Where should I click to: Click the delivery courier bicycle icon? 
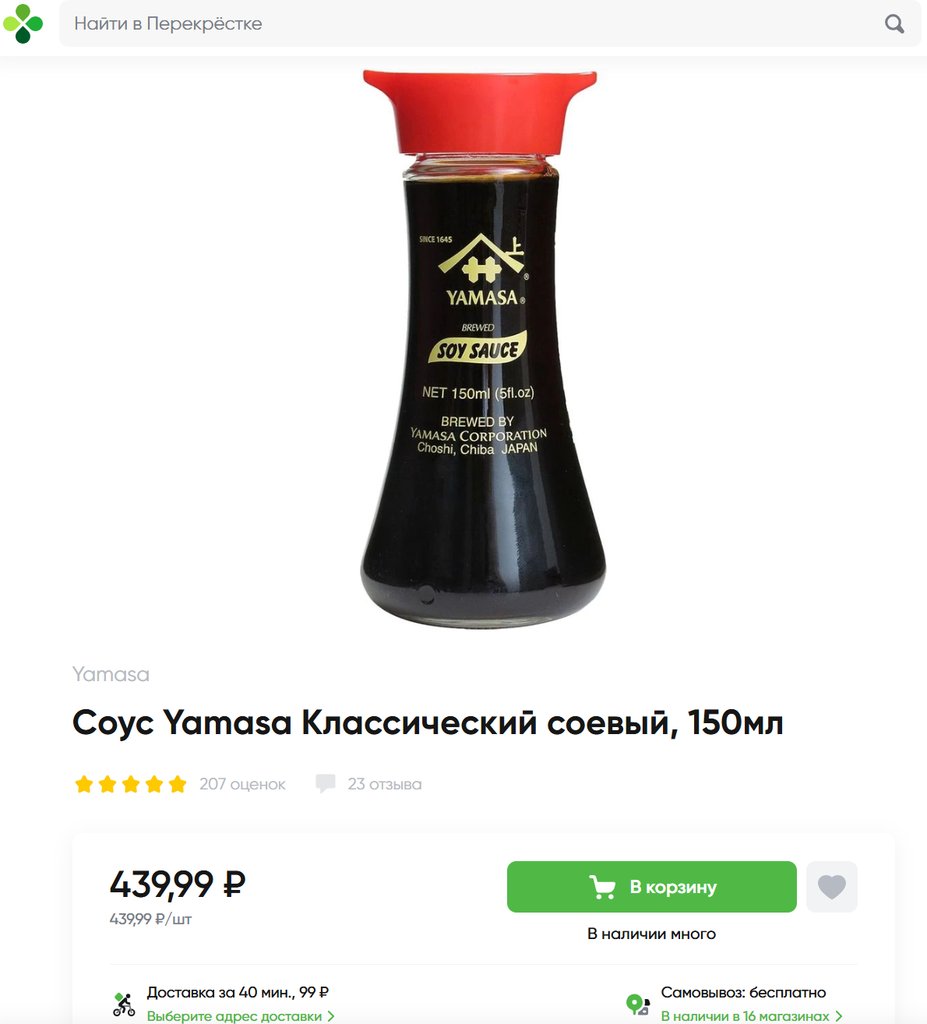pos(124,1004)
